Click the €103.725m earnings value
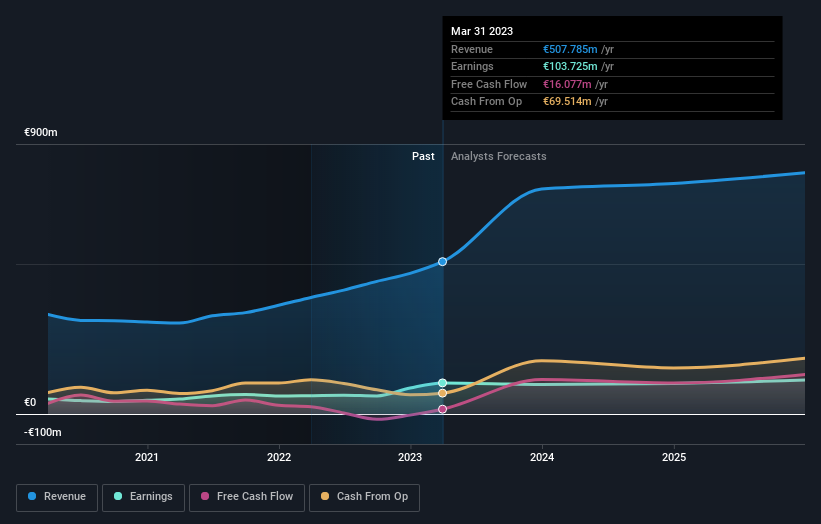 570,66
